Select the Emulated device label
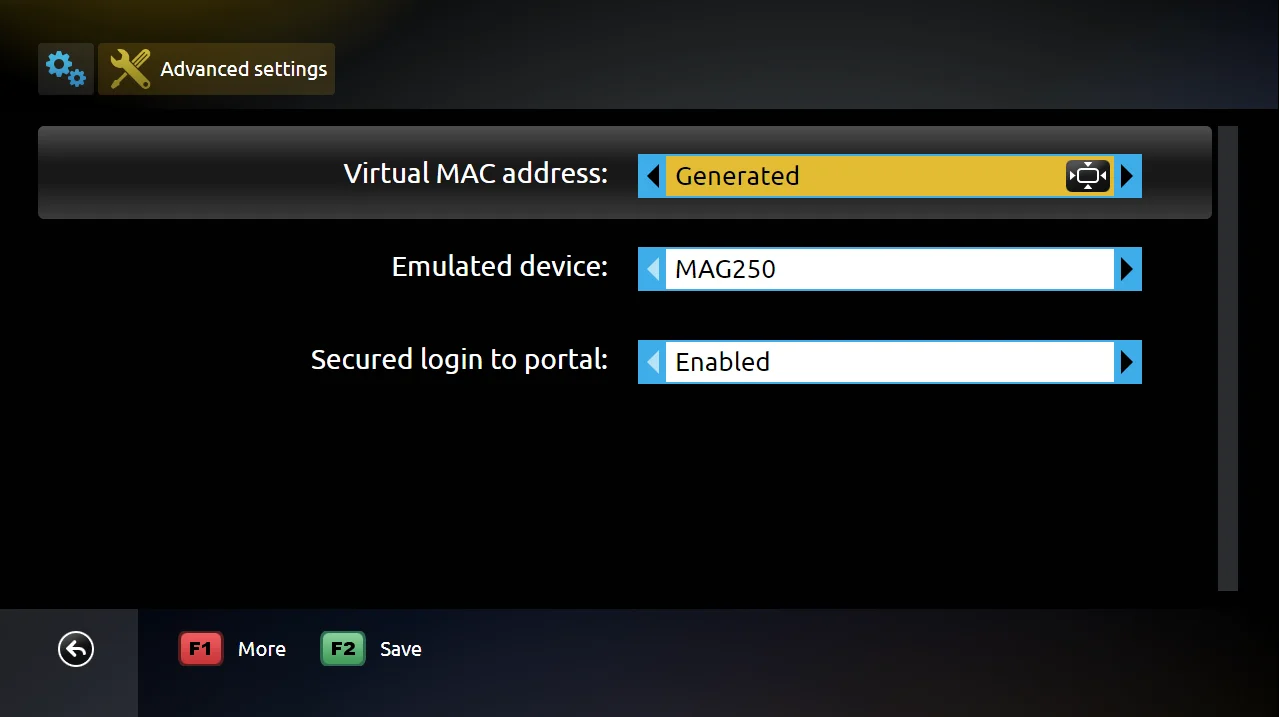 click(500, 267)
